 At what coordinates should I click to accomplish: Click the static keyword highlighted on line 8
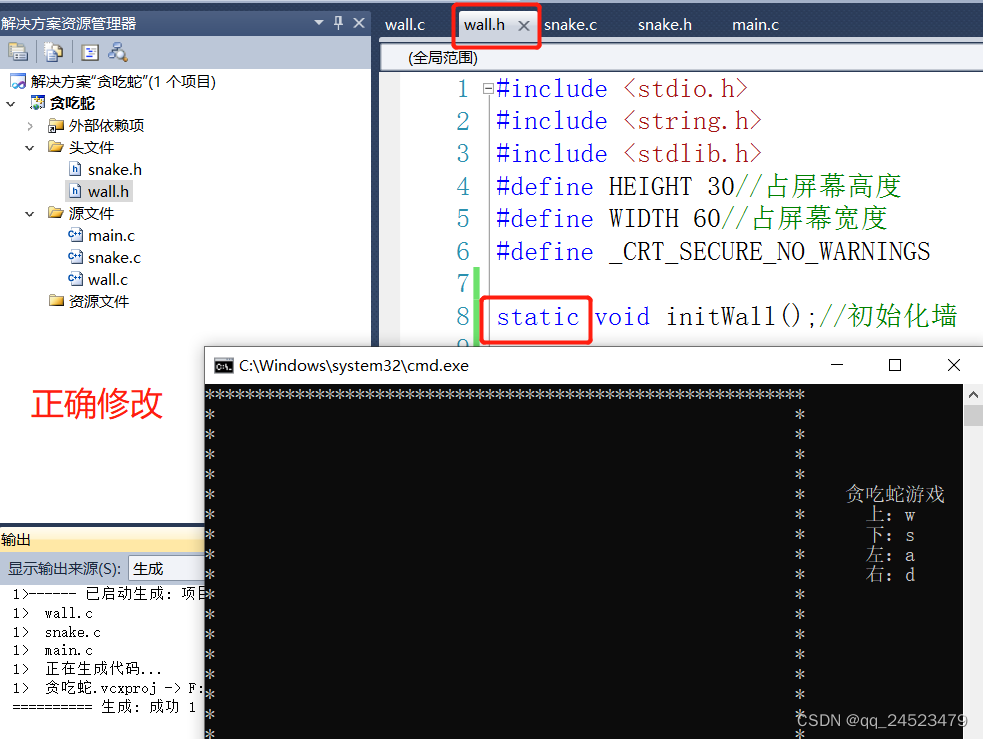coord(538,317)
